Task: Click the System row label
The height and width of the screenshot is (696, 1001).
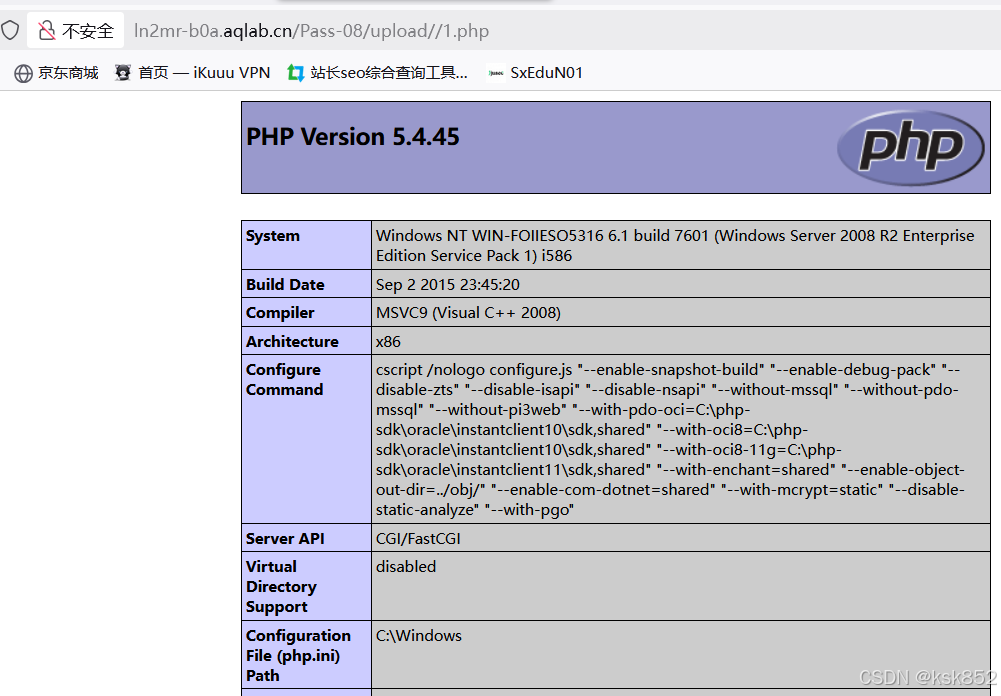Action: click(x=273, y=236)
